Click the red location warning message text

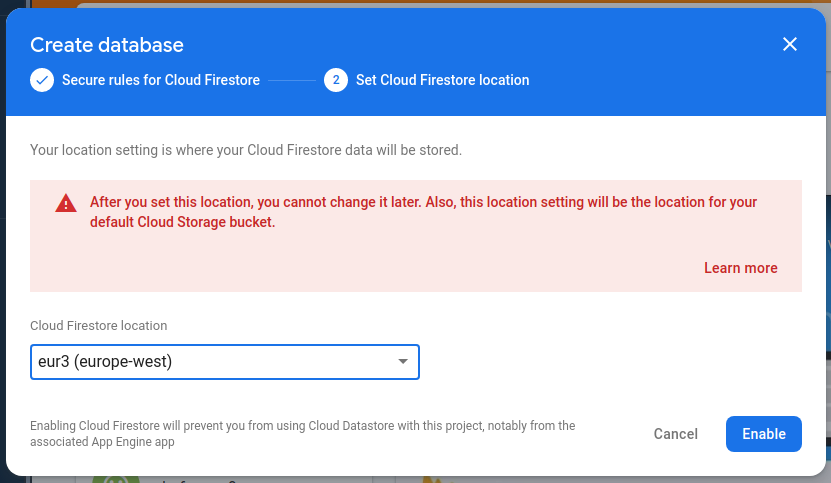click(423, 212)
